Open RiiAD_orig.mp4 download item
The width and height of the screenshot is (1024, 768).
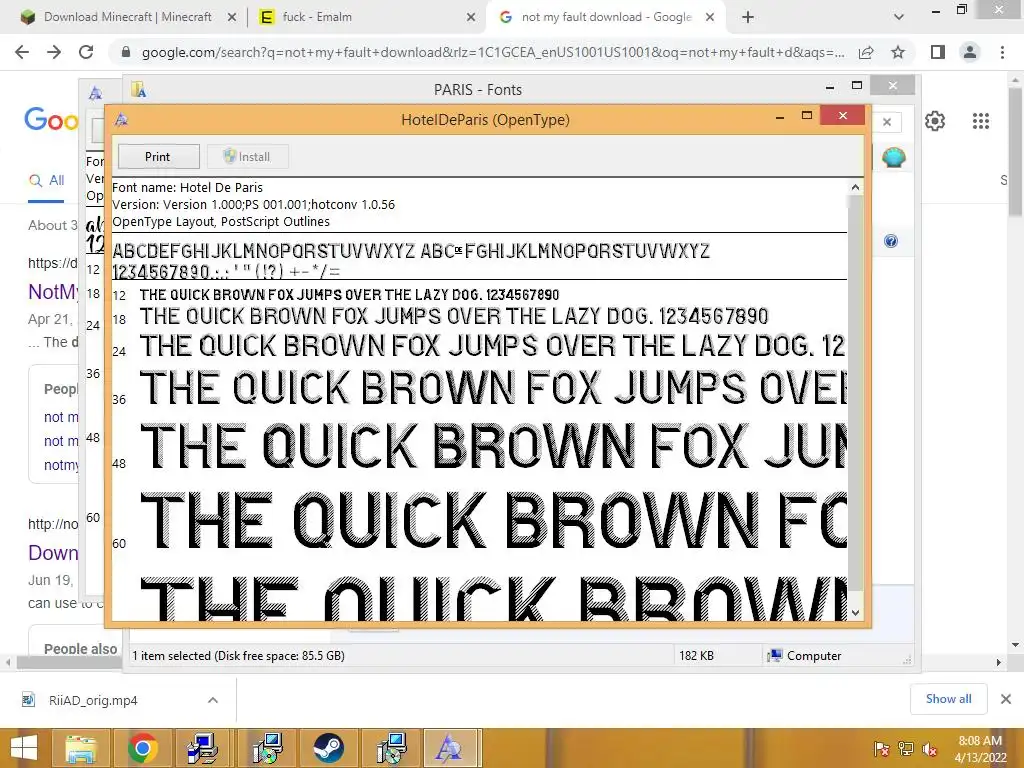93,701
